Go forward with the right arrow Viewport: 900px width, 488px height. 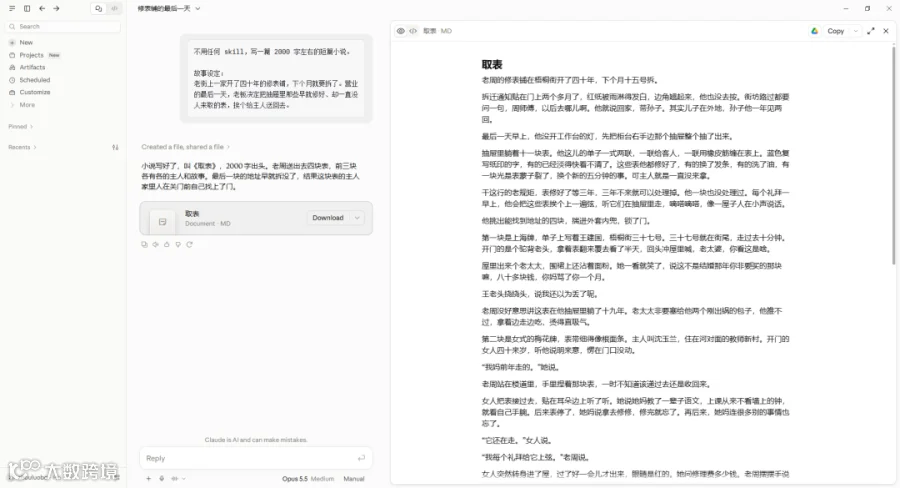[x=56, y=9]
